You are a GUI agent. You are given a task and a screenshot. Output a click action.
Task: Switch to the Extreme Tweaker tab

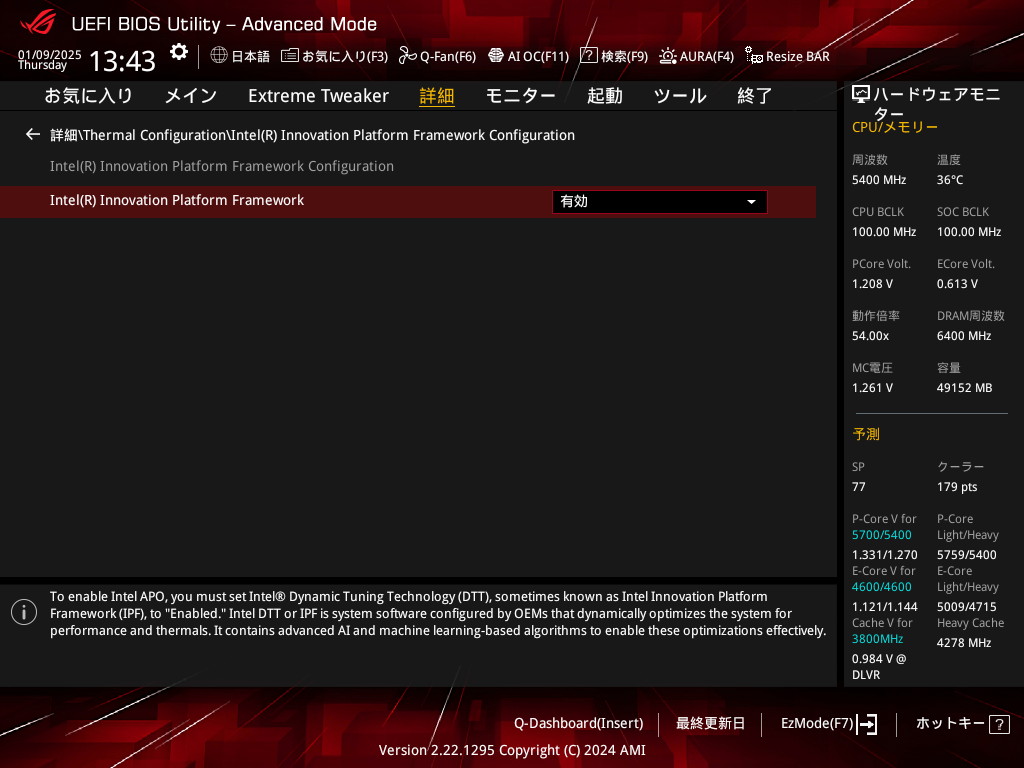pos(318,96)
